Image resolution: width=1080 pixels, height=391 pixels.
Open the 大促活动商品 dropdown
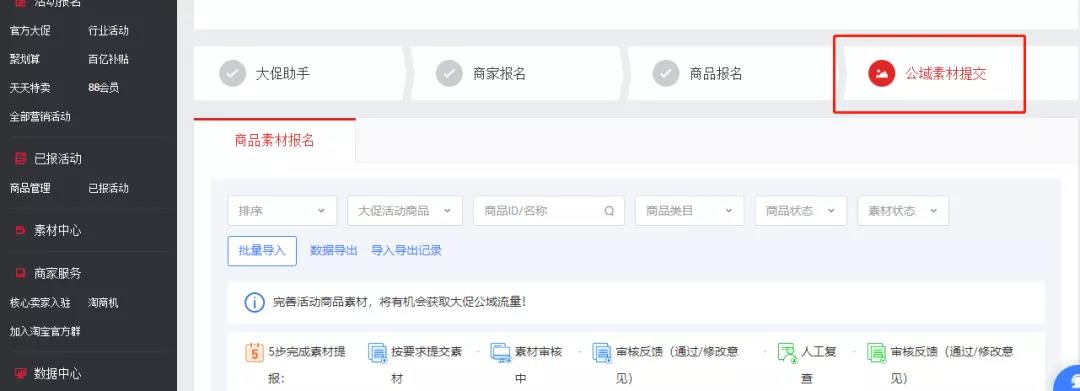click(x=405, y=211)
